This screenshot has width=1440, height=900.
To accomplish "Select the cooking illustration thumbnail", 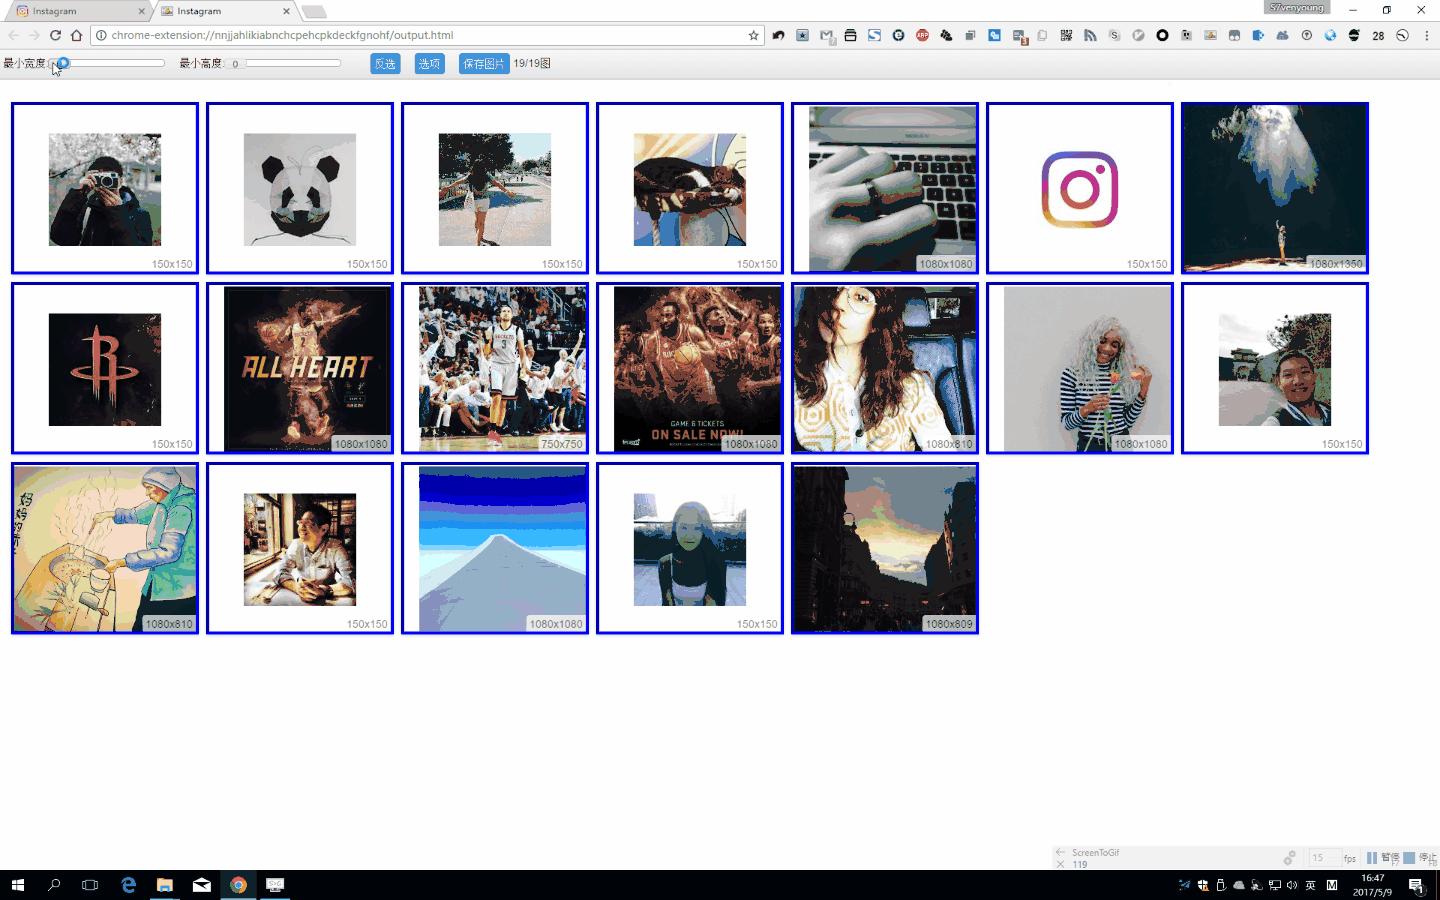I will point(105,548).
